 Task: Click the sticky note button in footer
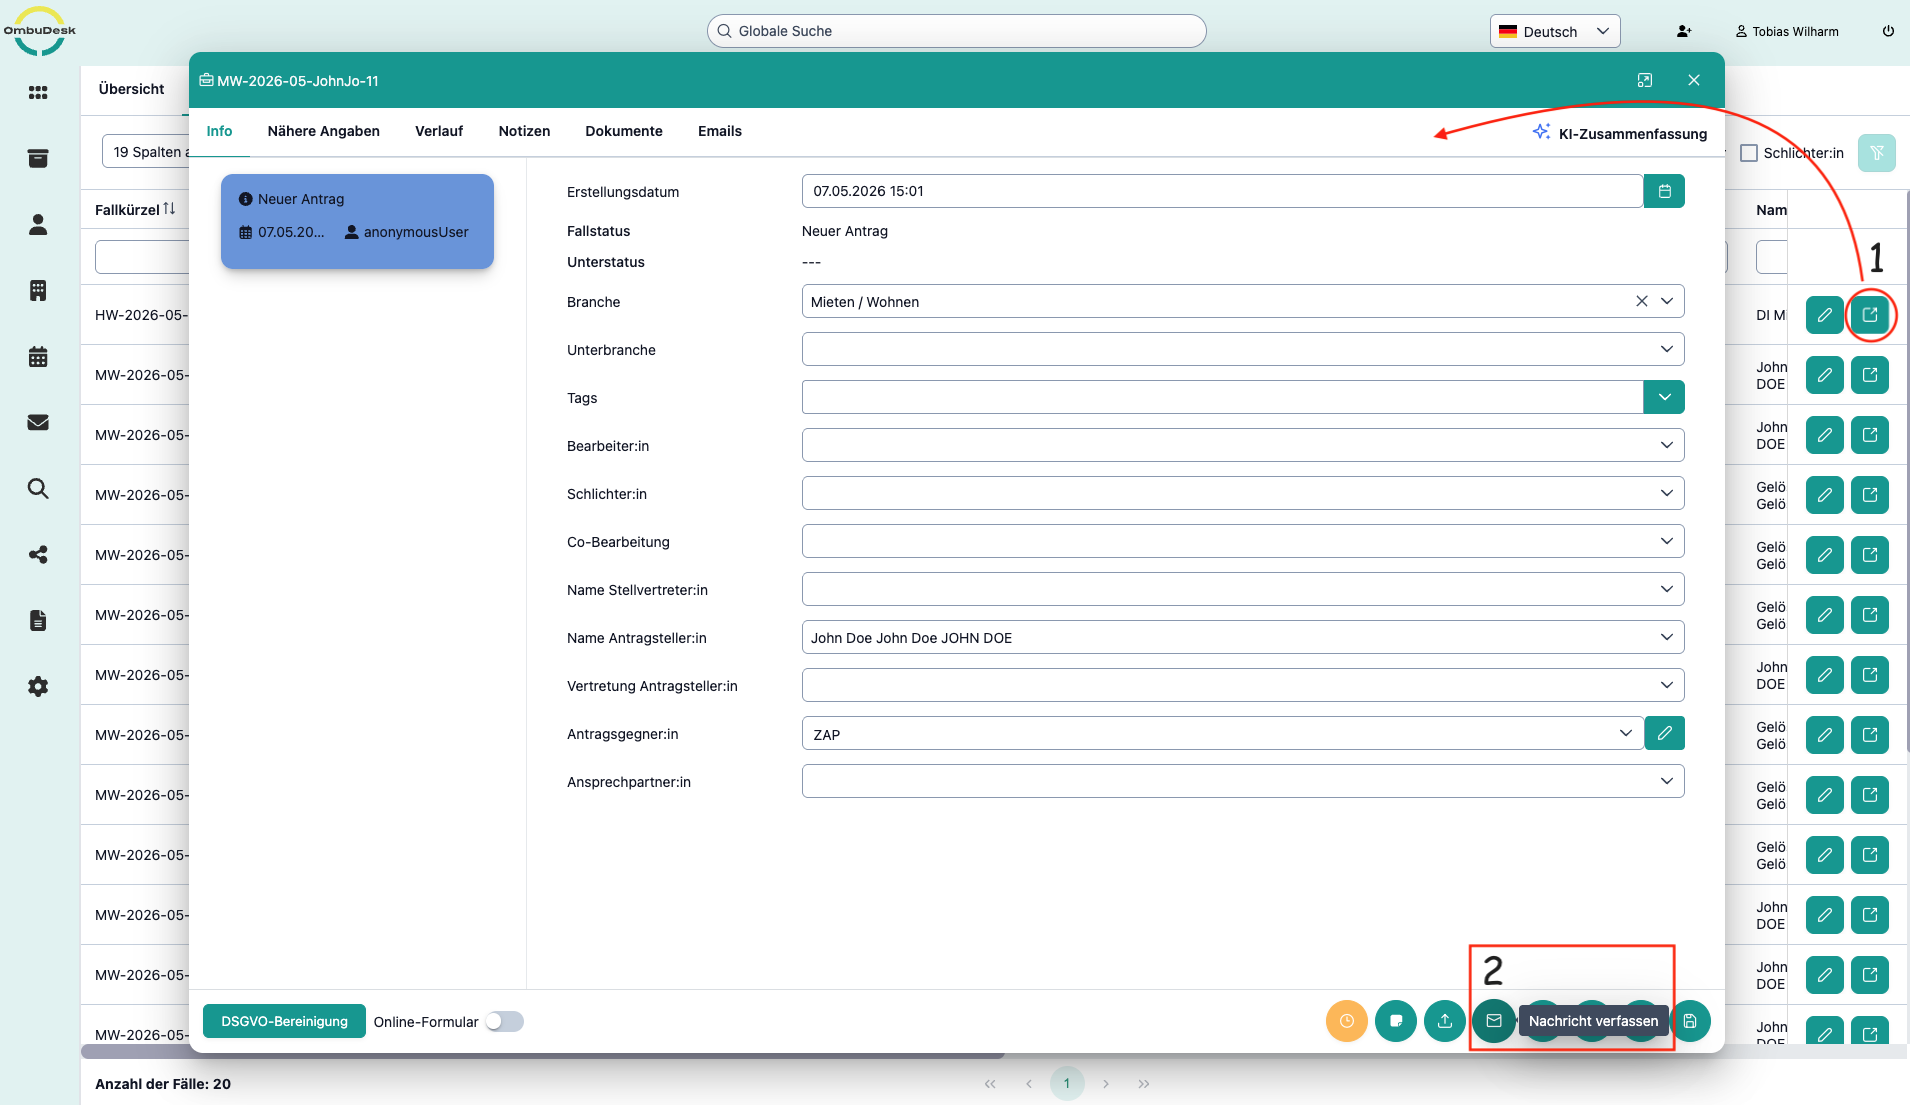[1395, 1021]
